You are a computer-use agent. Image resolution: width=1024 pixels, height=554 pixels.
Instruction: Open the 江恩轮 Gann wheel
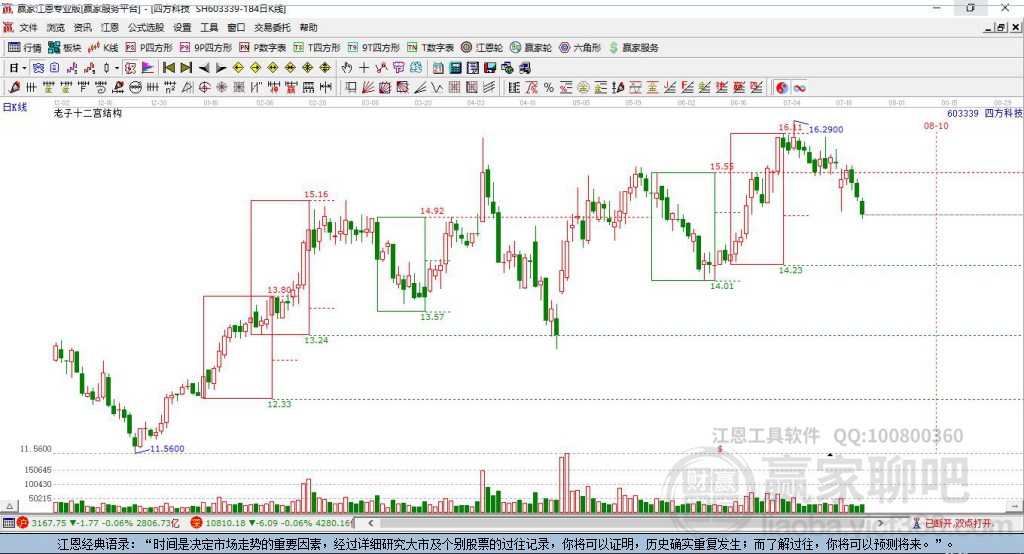(482, 48)
